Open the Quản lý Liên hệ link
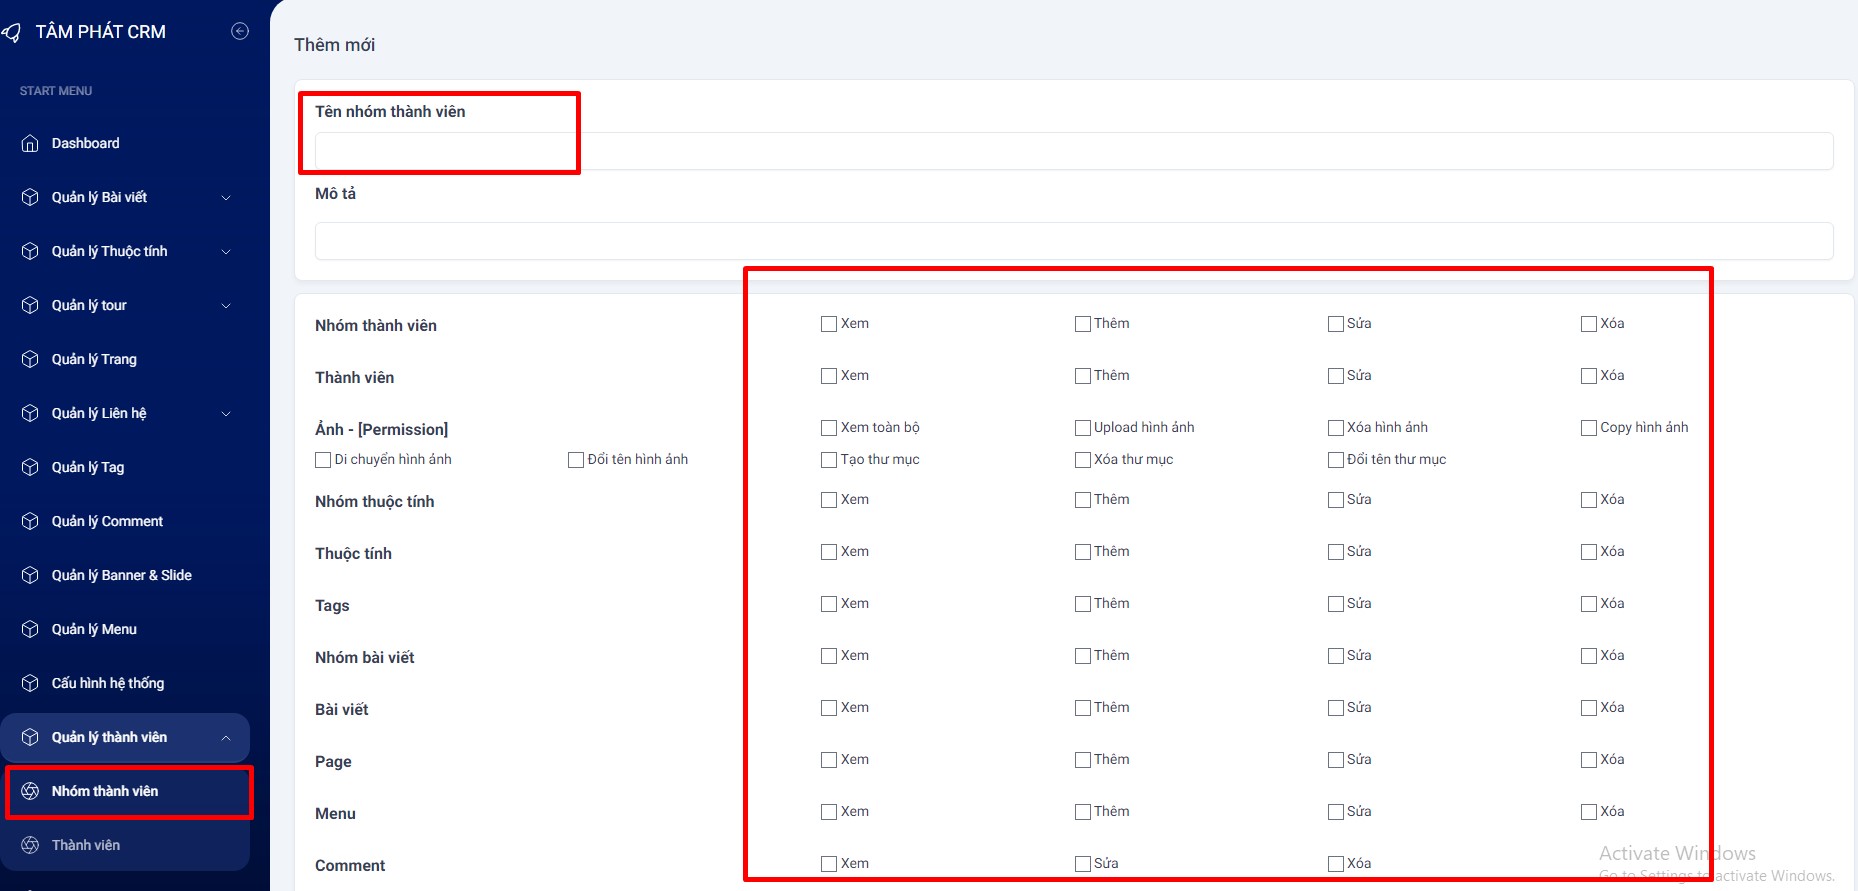The width and height of the screenshot is (1858, 891). 99,413
